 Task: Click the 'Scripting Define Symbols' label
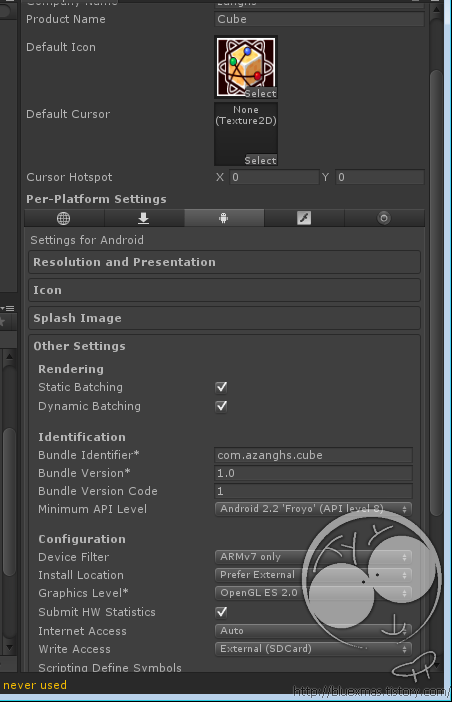coord(110,668)
